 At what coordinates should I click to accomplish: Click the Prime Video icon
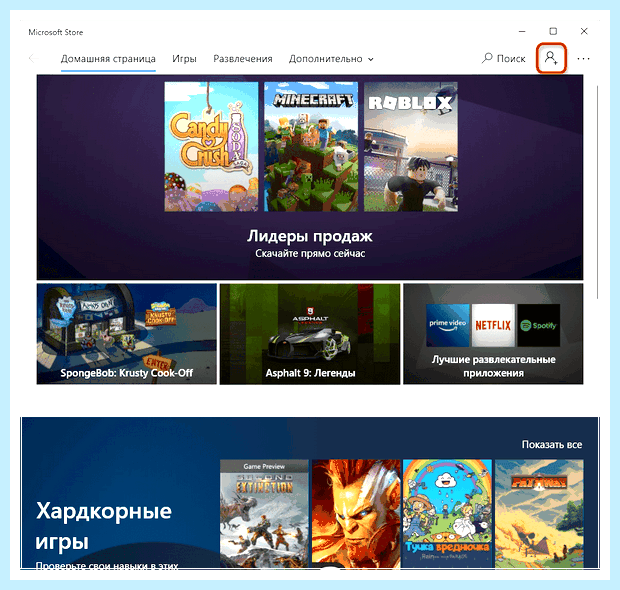tap(448, 325)
